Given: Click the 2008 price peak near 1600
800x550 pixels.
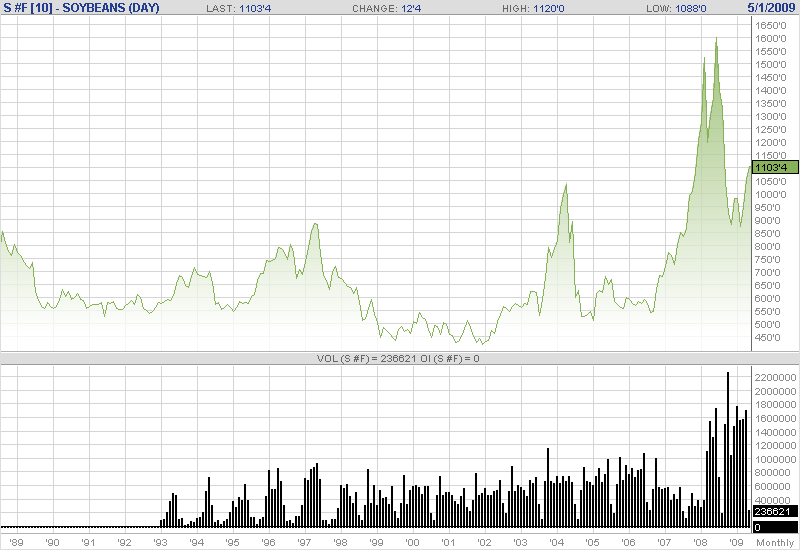Looking at the screenshot, I should pyautogui.click(x=716, y=39).
